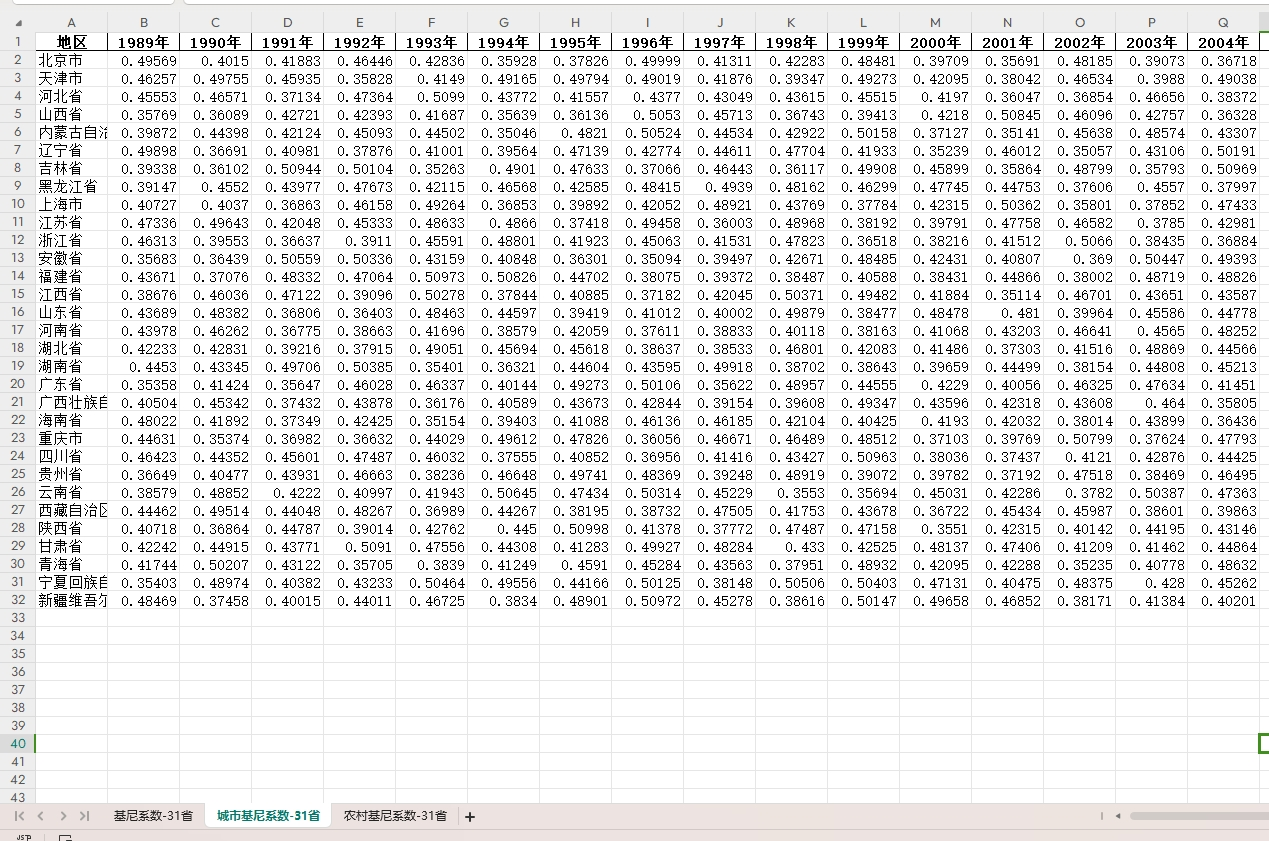Click the cell with value 0.50972
This screenshot has width=1269, height=841.
click(648, 600)
